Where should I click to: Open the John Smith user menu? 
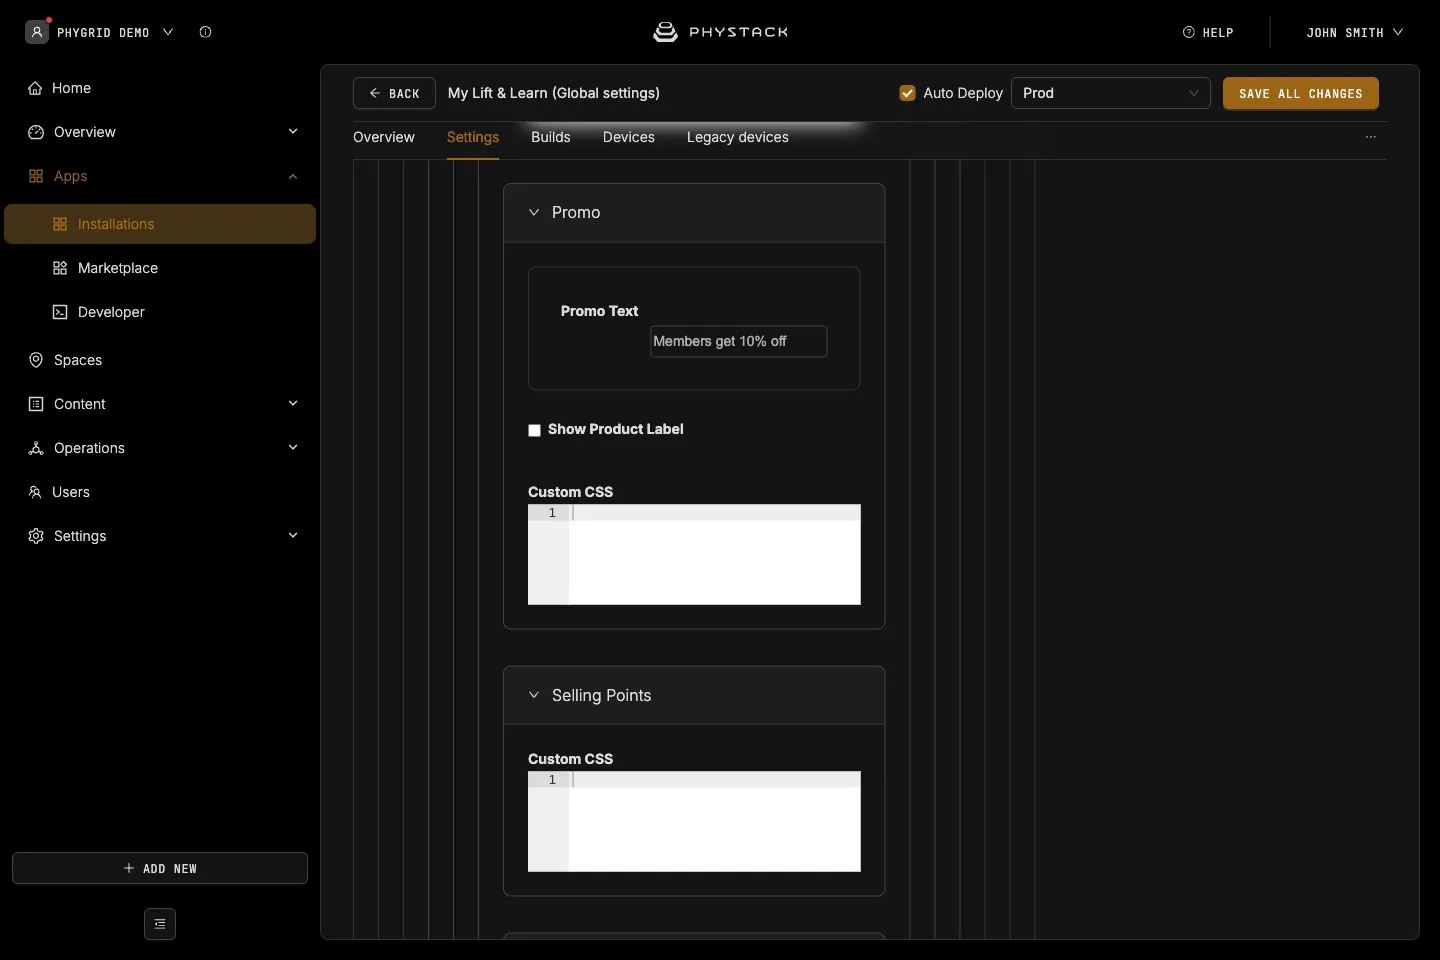(x=1355, y=32)
